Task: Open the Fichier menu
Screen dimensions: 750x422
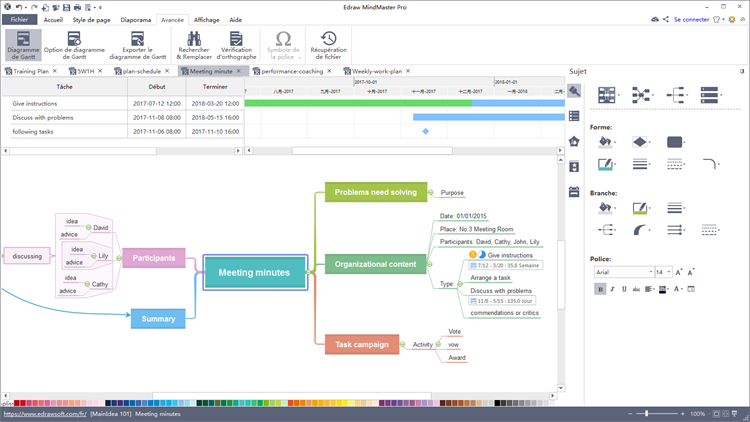Action: click(x=19, y=20)
